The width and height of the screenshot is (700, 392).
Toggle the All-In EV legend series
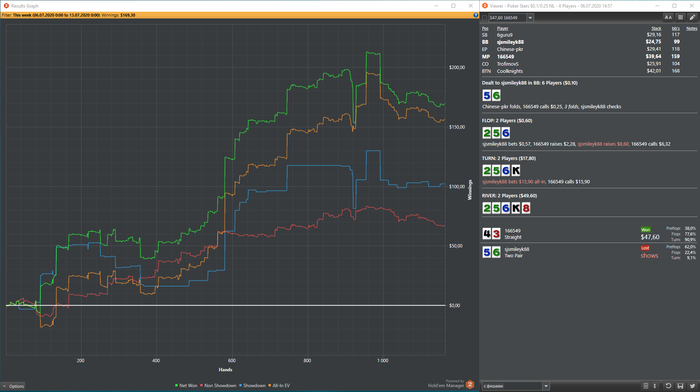point(279,385)
